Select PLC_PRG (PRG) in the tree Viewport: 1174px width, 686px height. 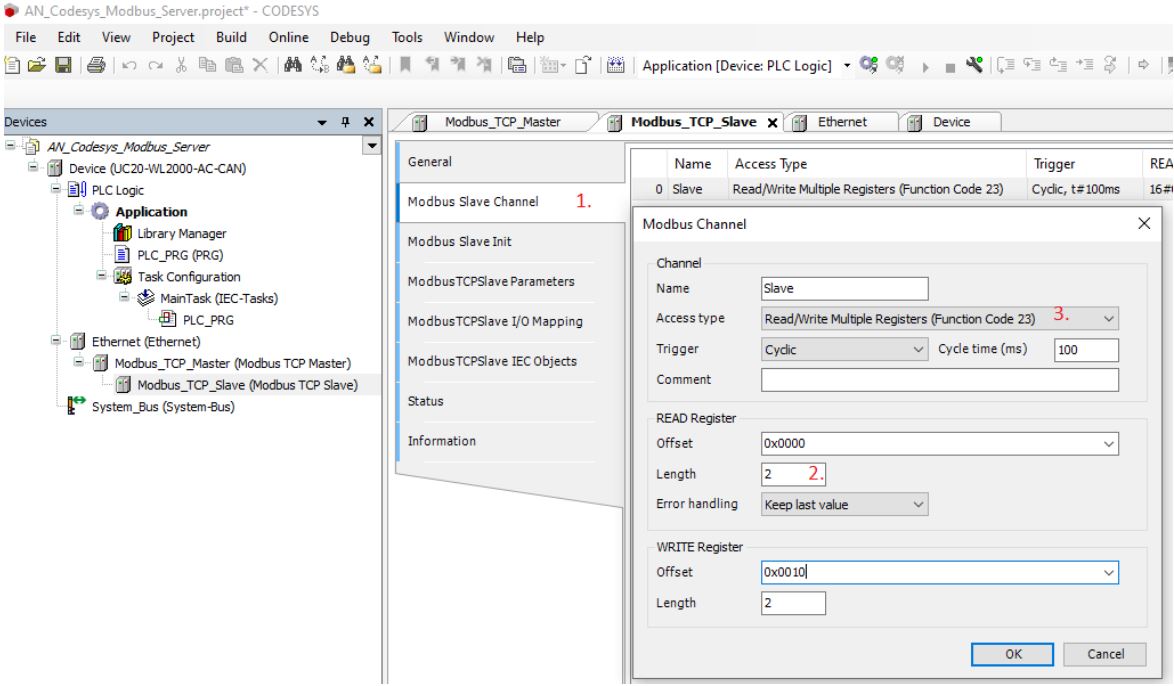coord(180,255)
